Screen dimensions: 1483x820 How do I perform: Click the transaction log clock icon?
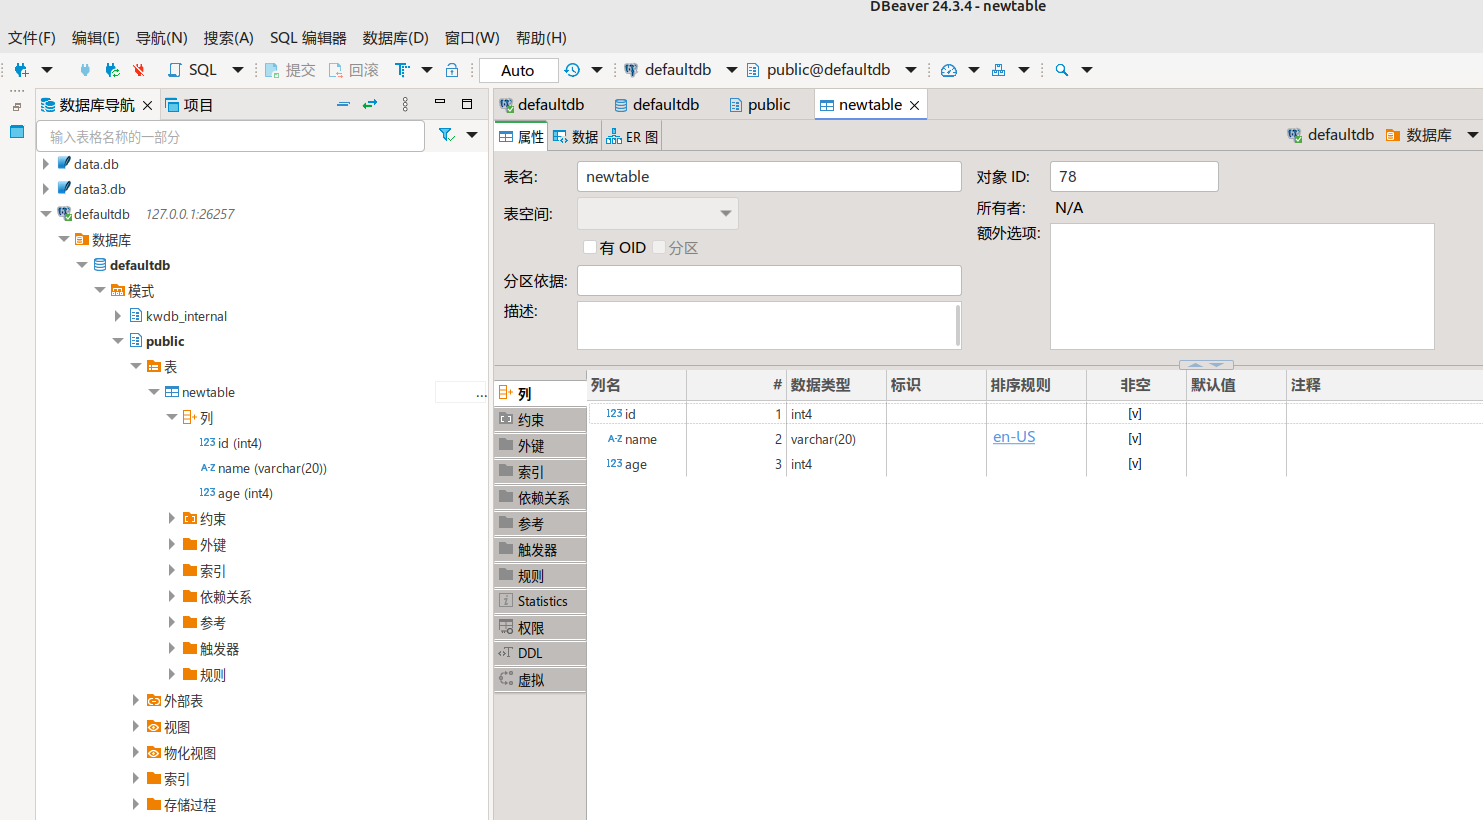[572, 70]
